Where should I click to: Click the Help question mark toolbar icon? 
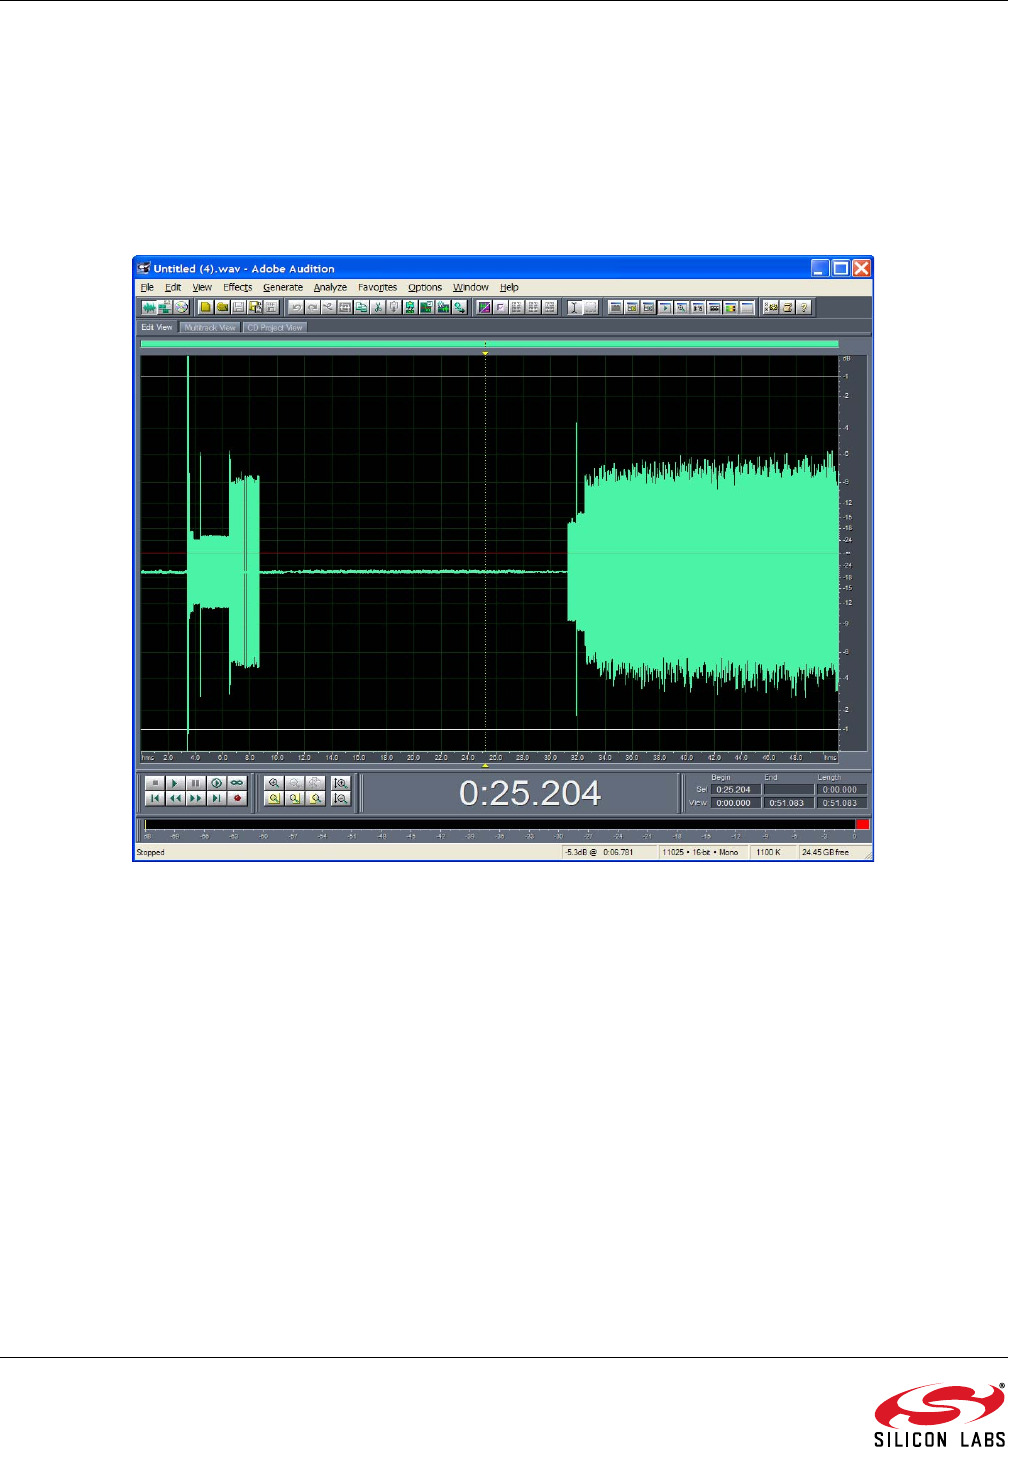pos(803,308)
